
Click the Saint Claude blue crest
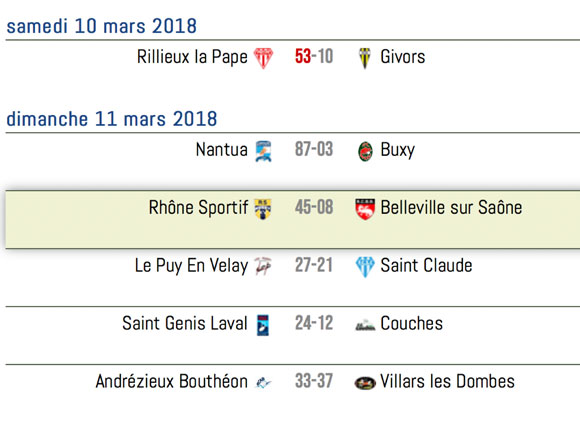pos(365,267)
